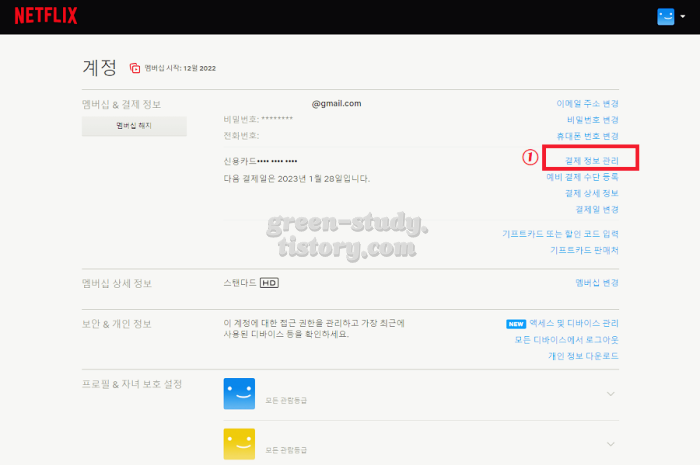Open the 개인 정보 다운로드 link
The height and width of the screenshot is (465, 700).
coord(583,356)
